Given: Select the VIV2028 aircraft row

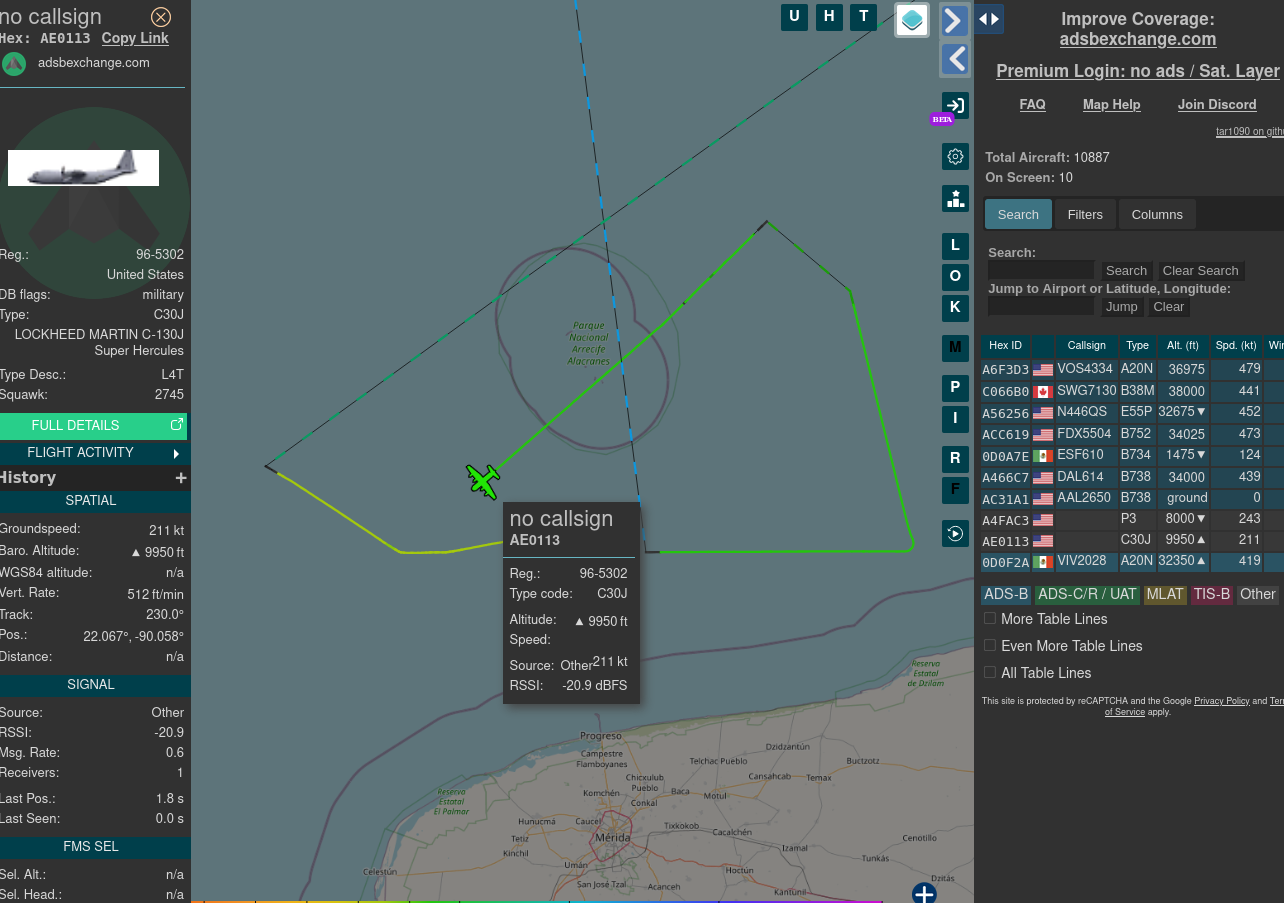Looking at the screenshot, I should pyautogui.click(x=1132, y=561).
